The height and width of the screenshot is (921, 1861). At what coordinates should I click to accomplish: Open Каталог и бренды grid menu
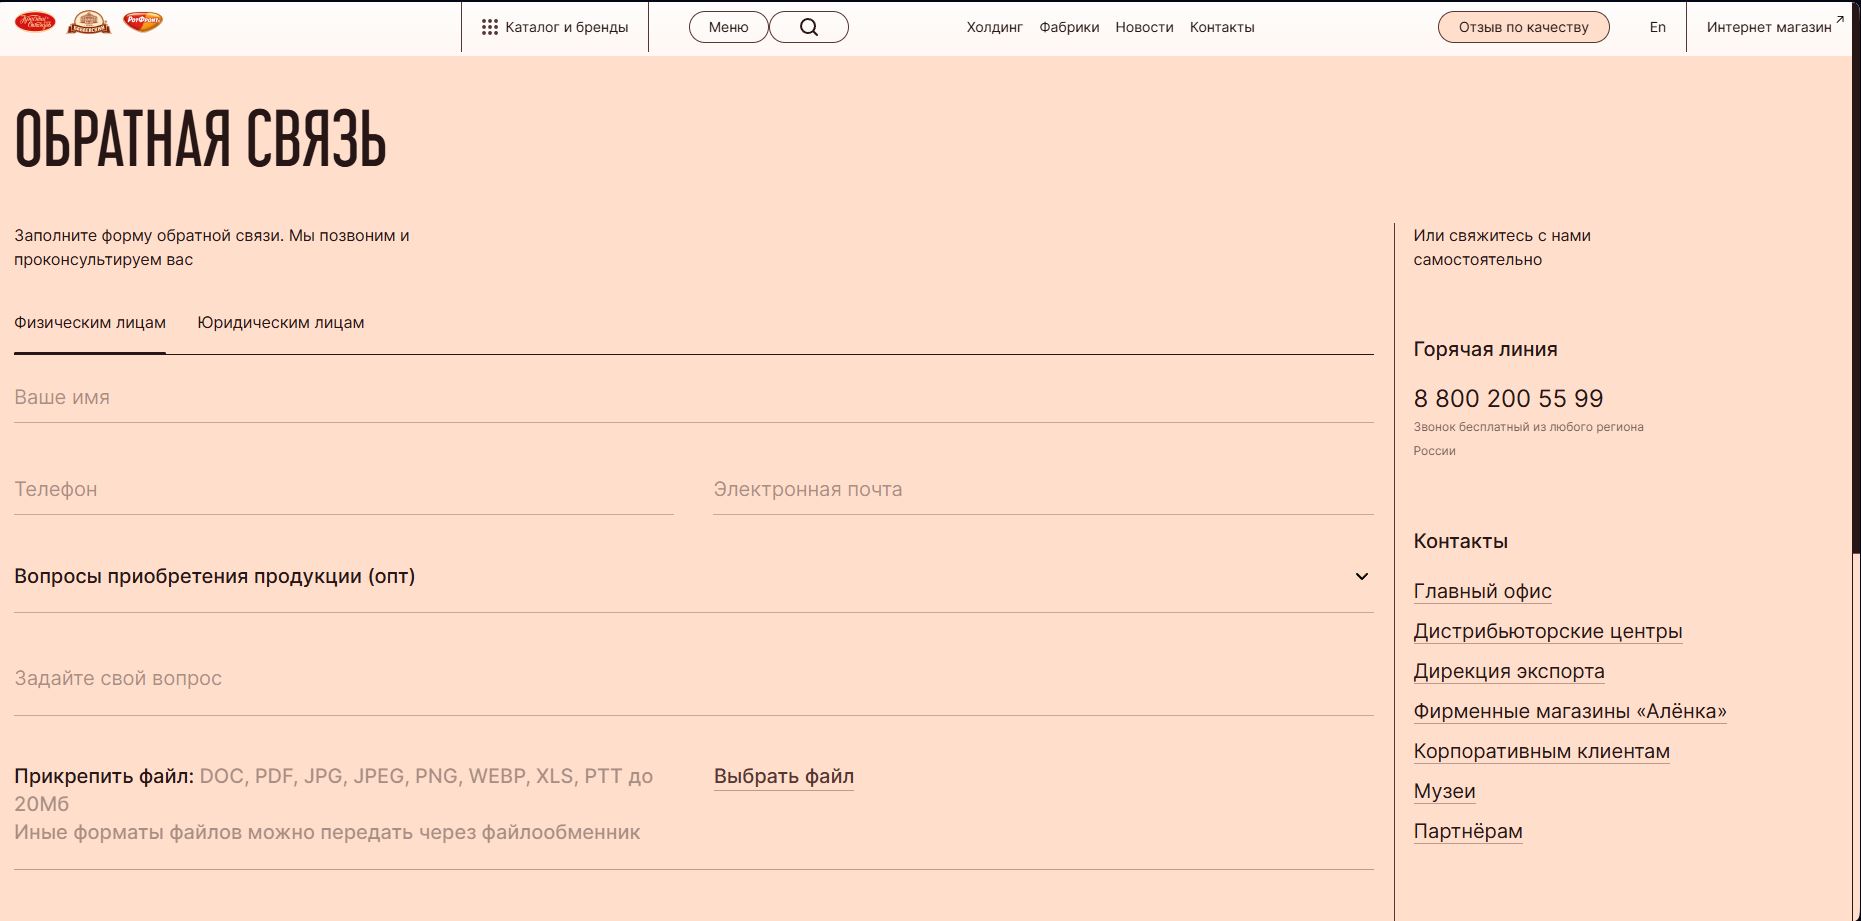coord(555,27)
